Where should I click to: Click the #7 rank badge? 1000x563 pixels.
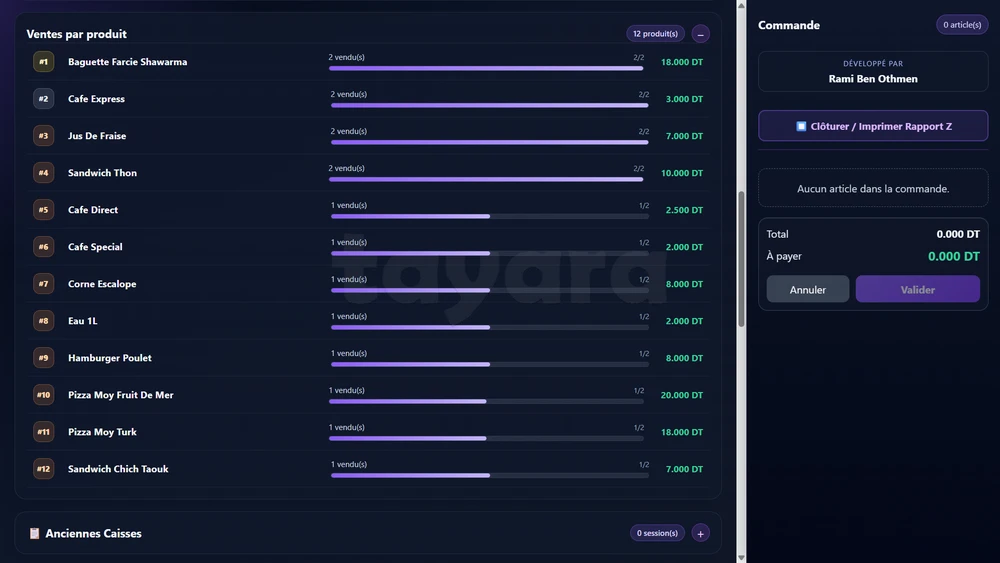pyautogui.click(x=43, y=284)
